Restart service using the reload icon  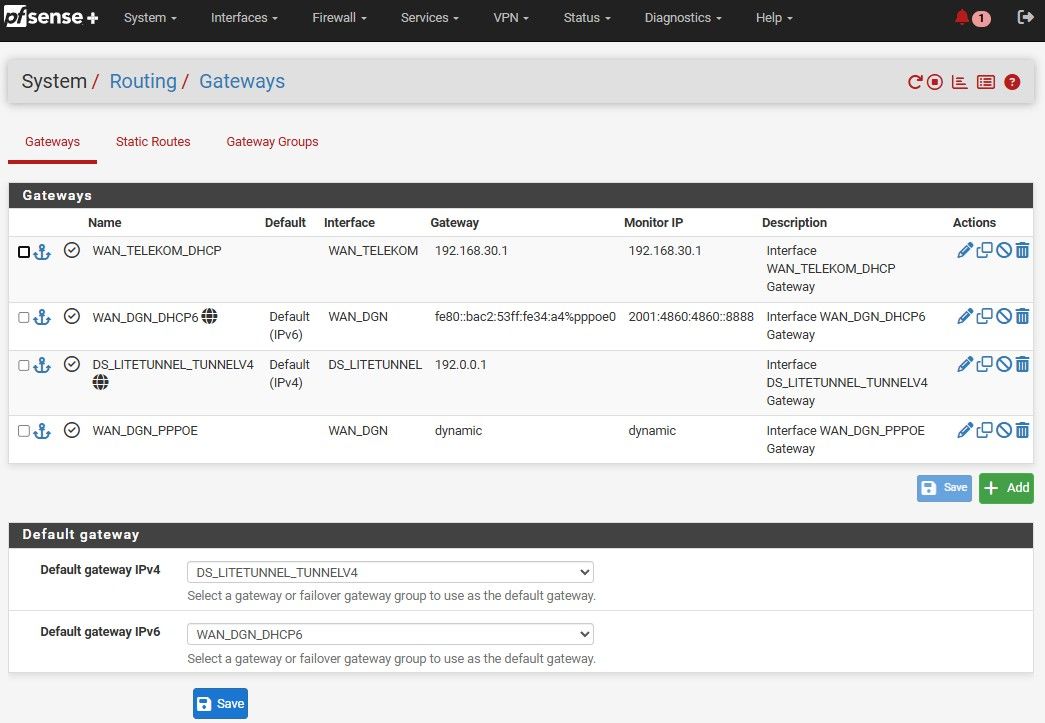(914, 82)
